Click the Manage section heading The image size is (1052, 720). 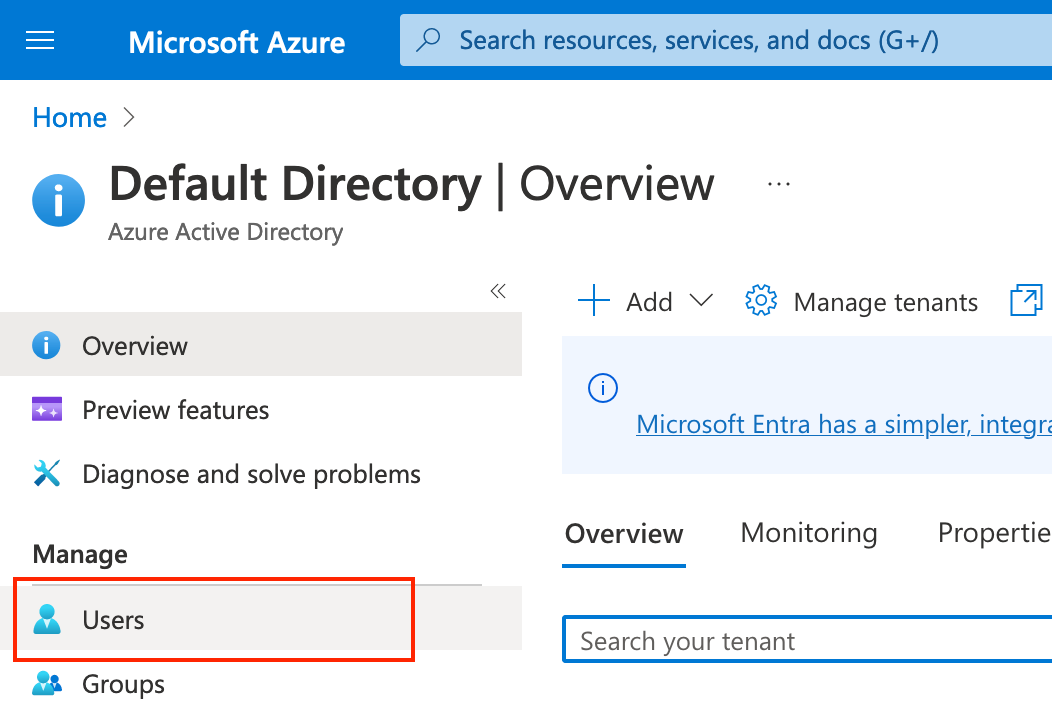click(80, 554)
